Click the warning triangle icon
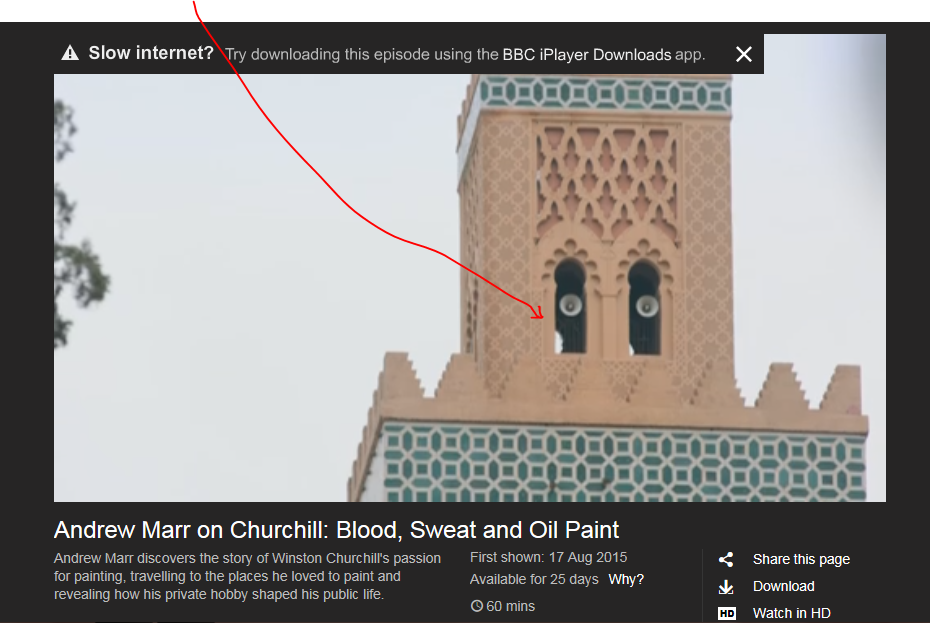Viewport: 930px width, 623px height. [x=70, y=53]
